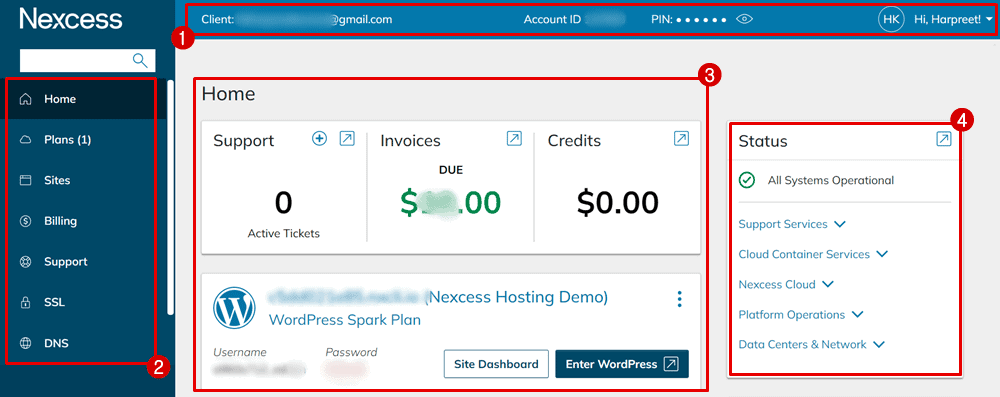Click the Enter WordPress button
Viewport: 1000px width, 397px height.
tap(622, 364)
